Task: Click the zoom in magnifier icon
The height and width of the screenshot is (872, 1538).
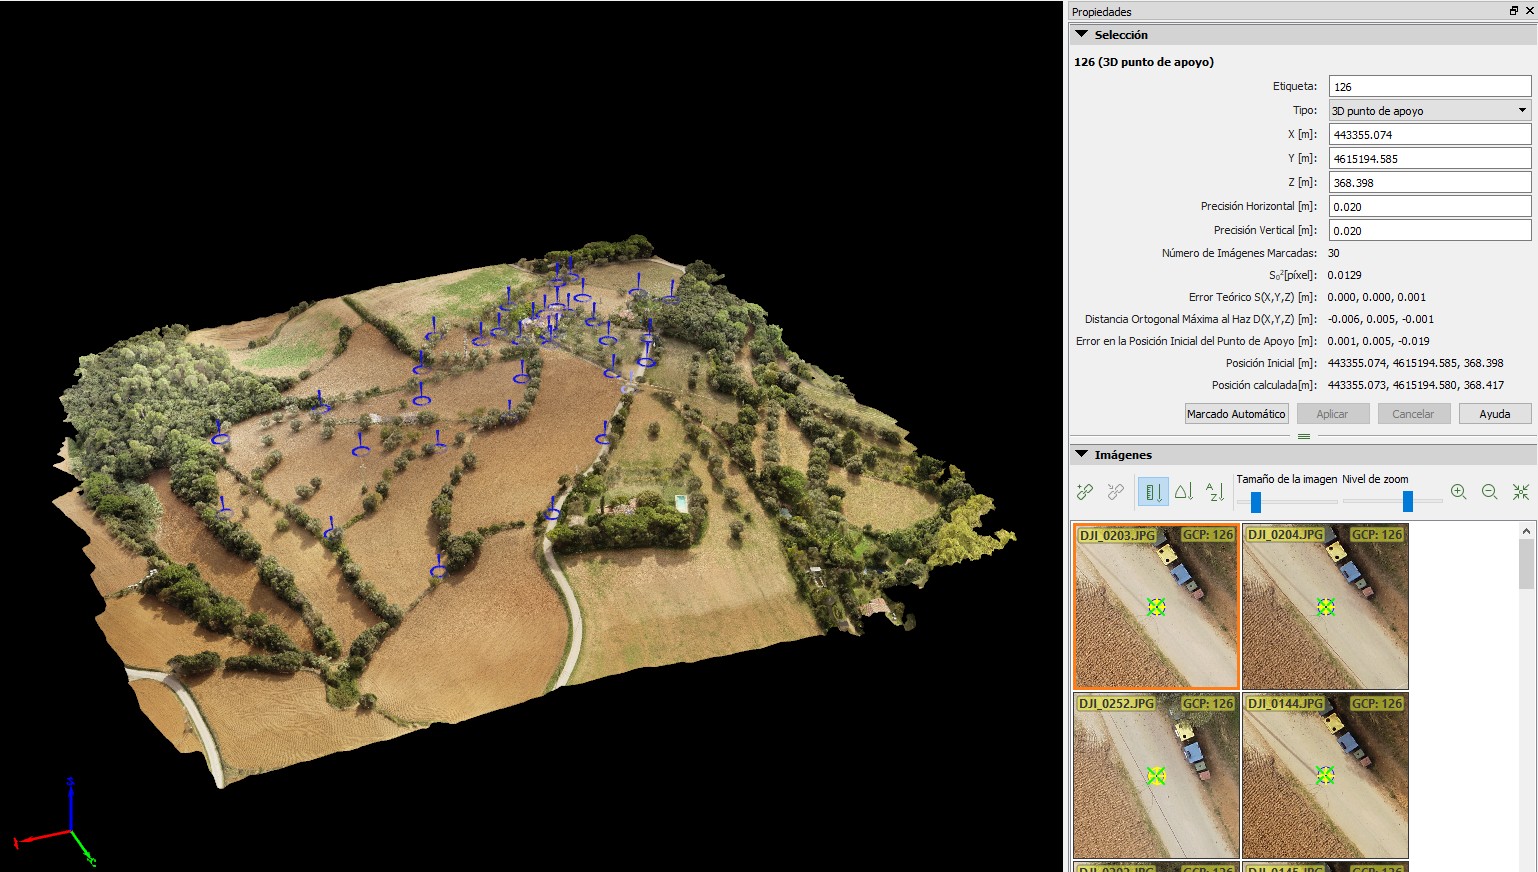Action: pos(1459,492)
